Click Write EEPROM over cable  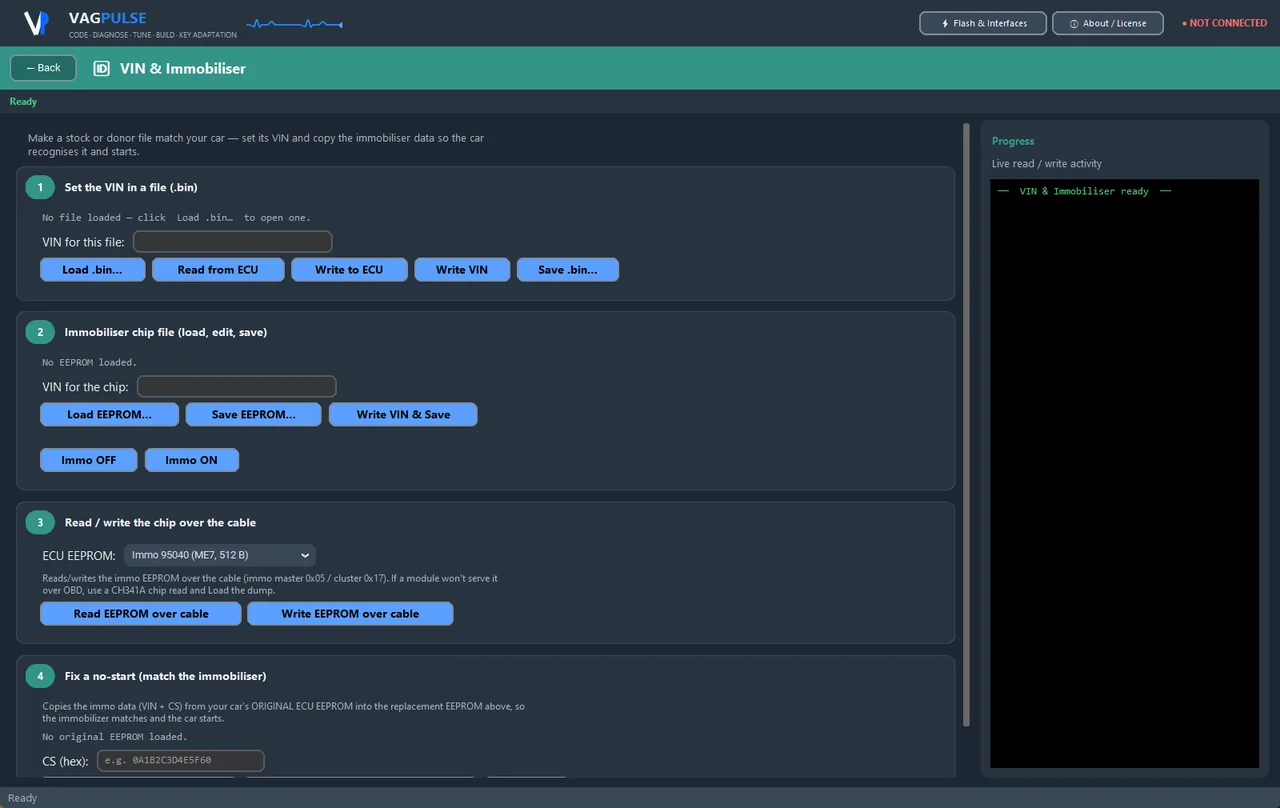350,614
